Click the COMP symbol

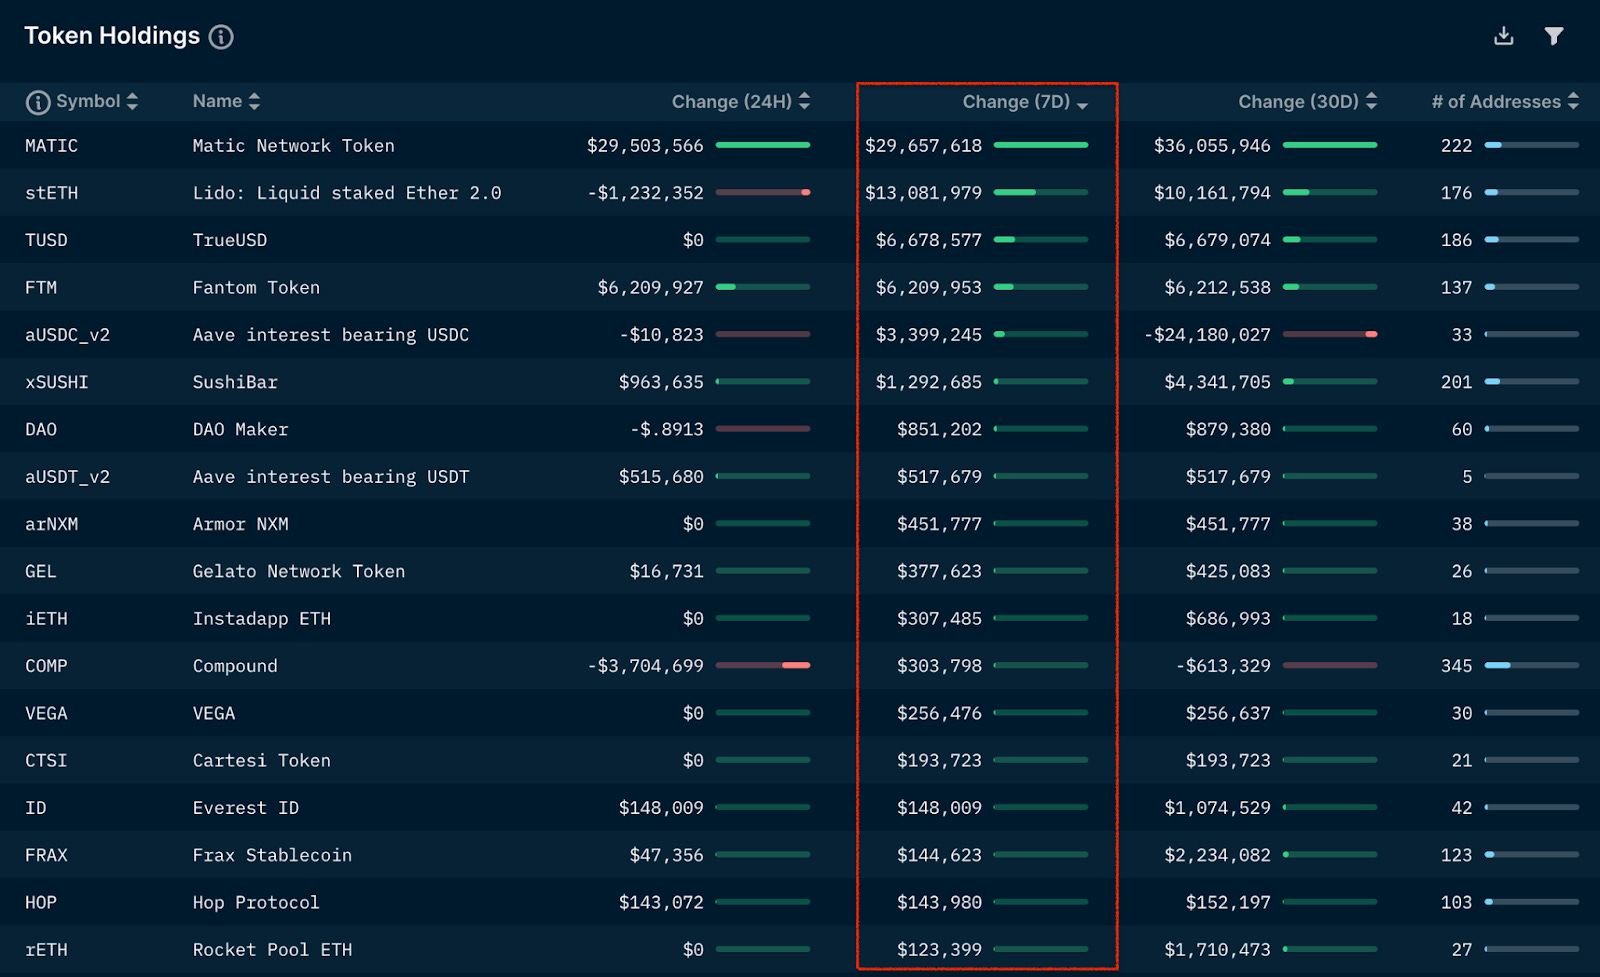point(46,666)
